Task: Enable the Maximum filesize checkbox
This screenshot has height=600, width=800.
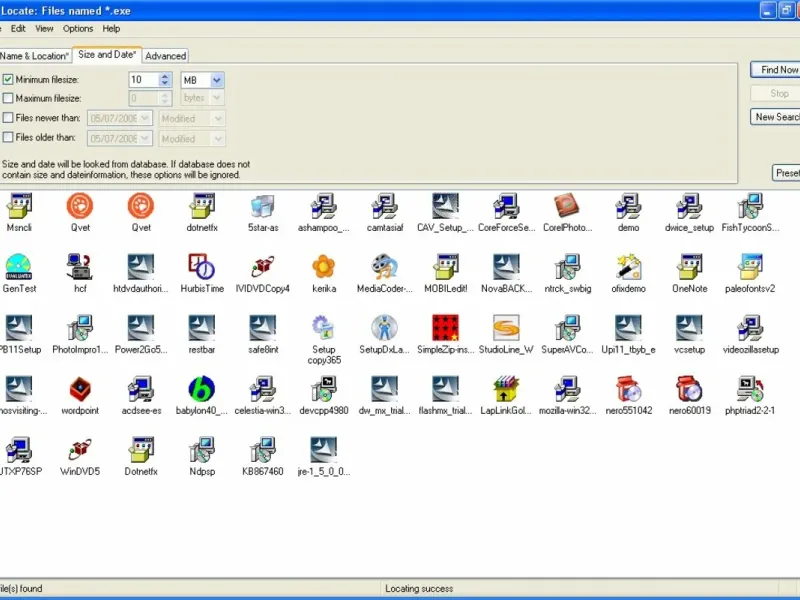Action: (8, 98)
